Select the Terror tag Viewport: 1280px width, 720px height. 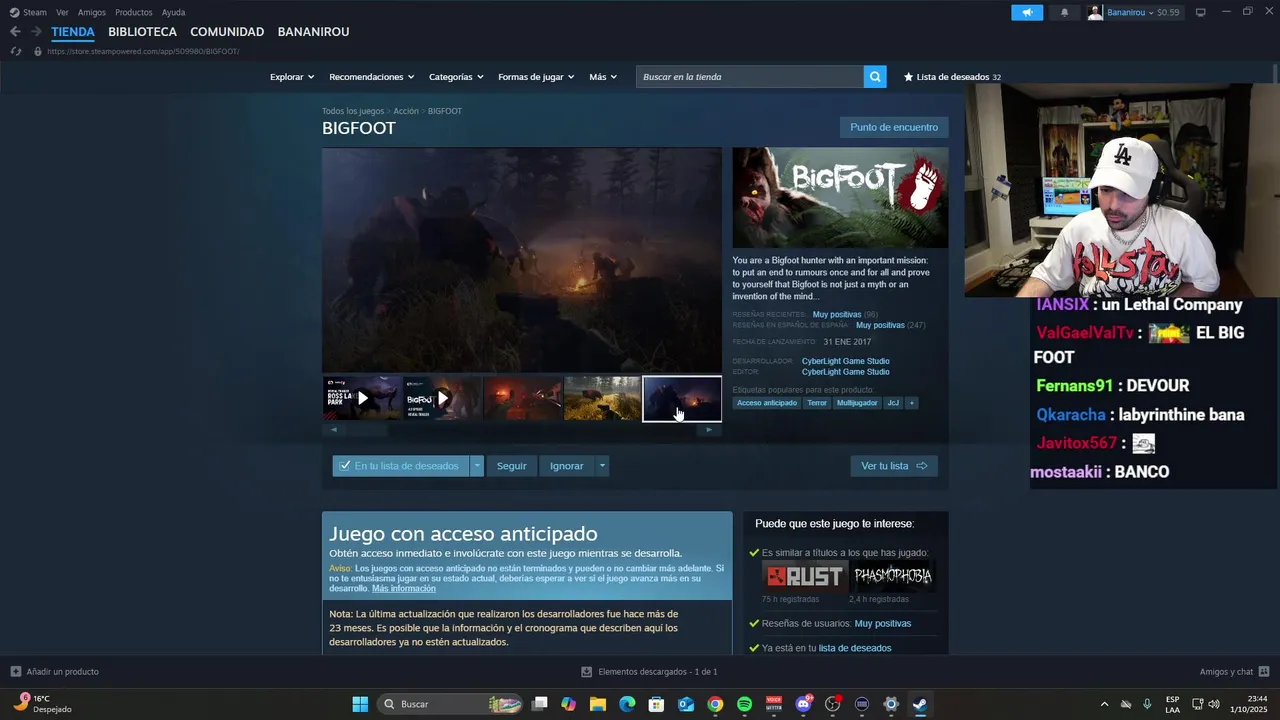pyautogui.click(x=817, y=403)
